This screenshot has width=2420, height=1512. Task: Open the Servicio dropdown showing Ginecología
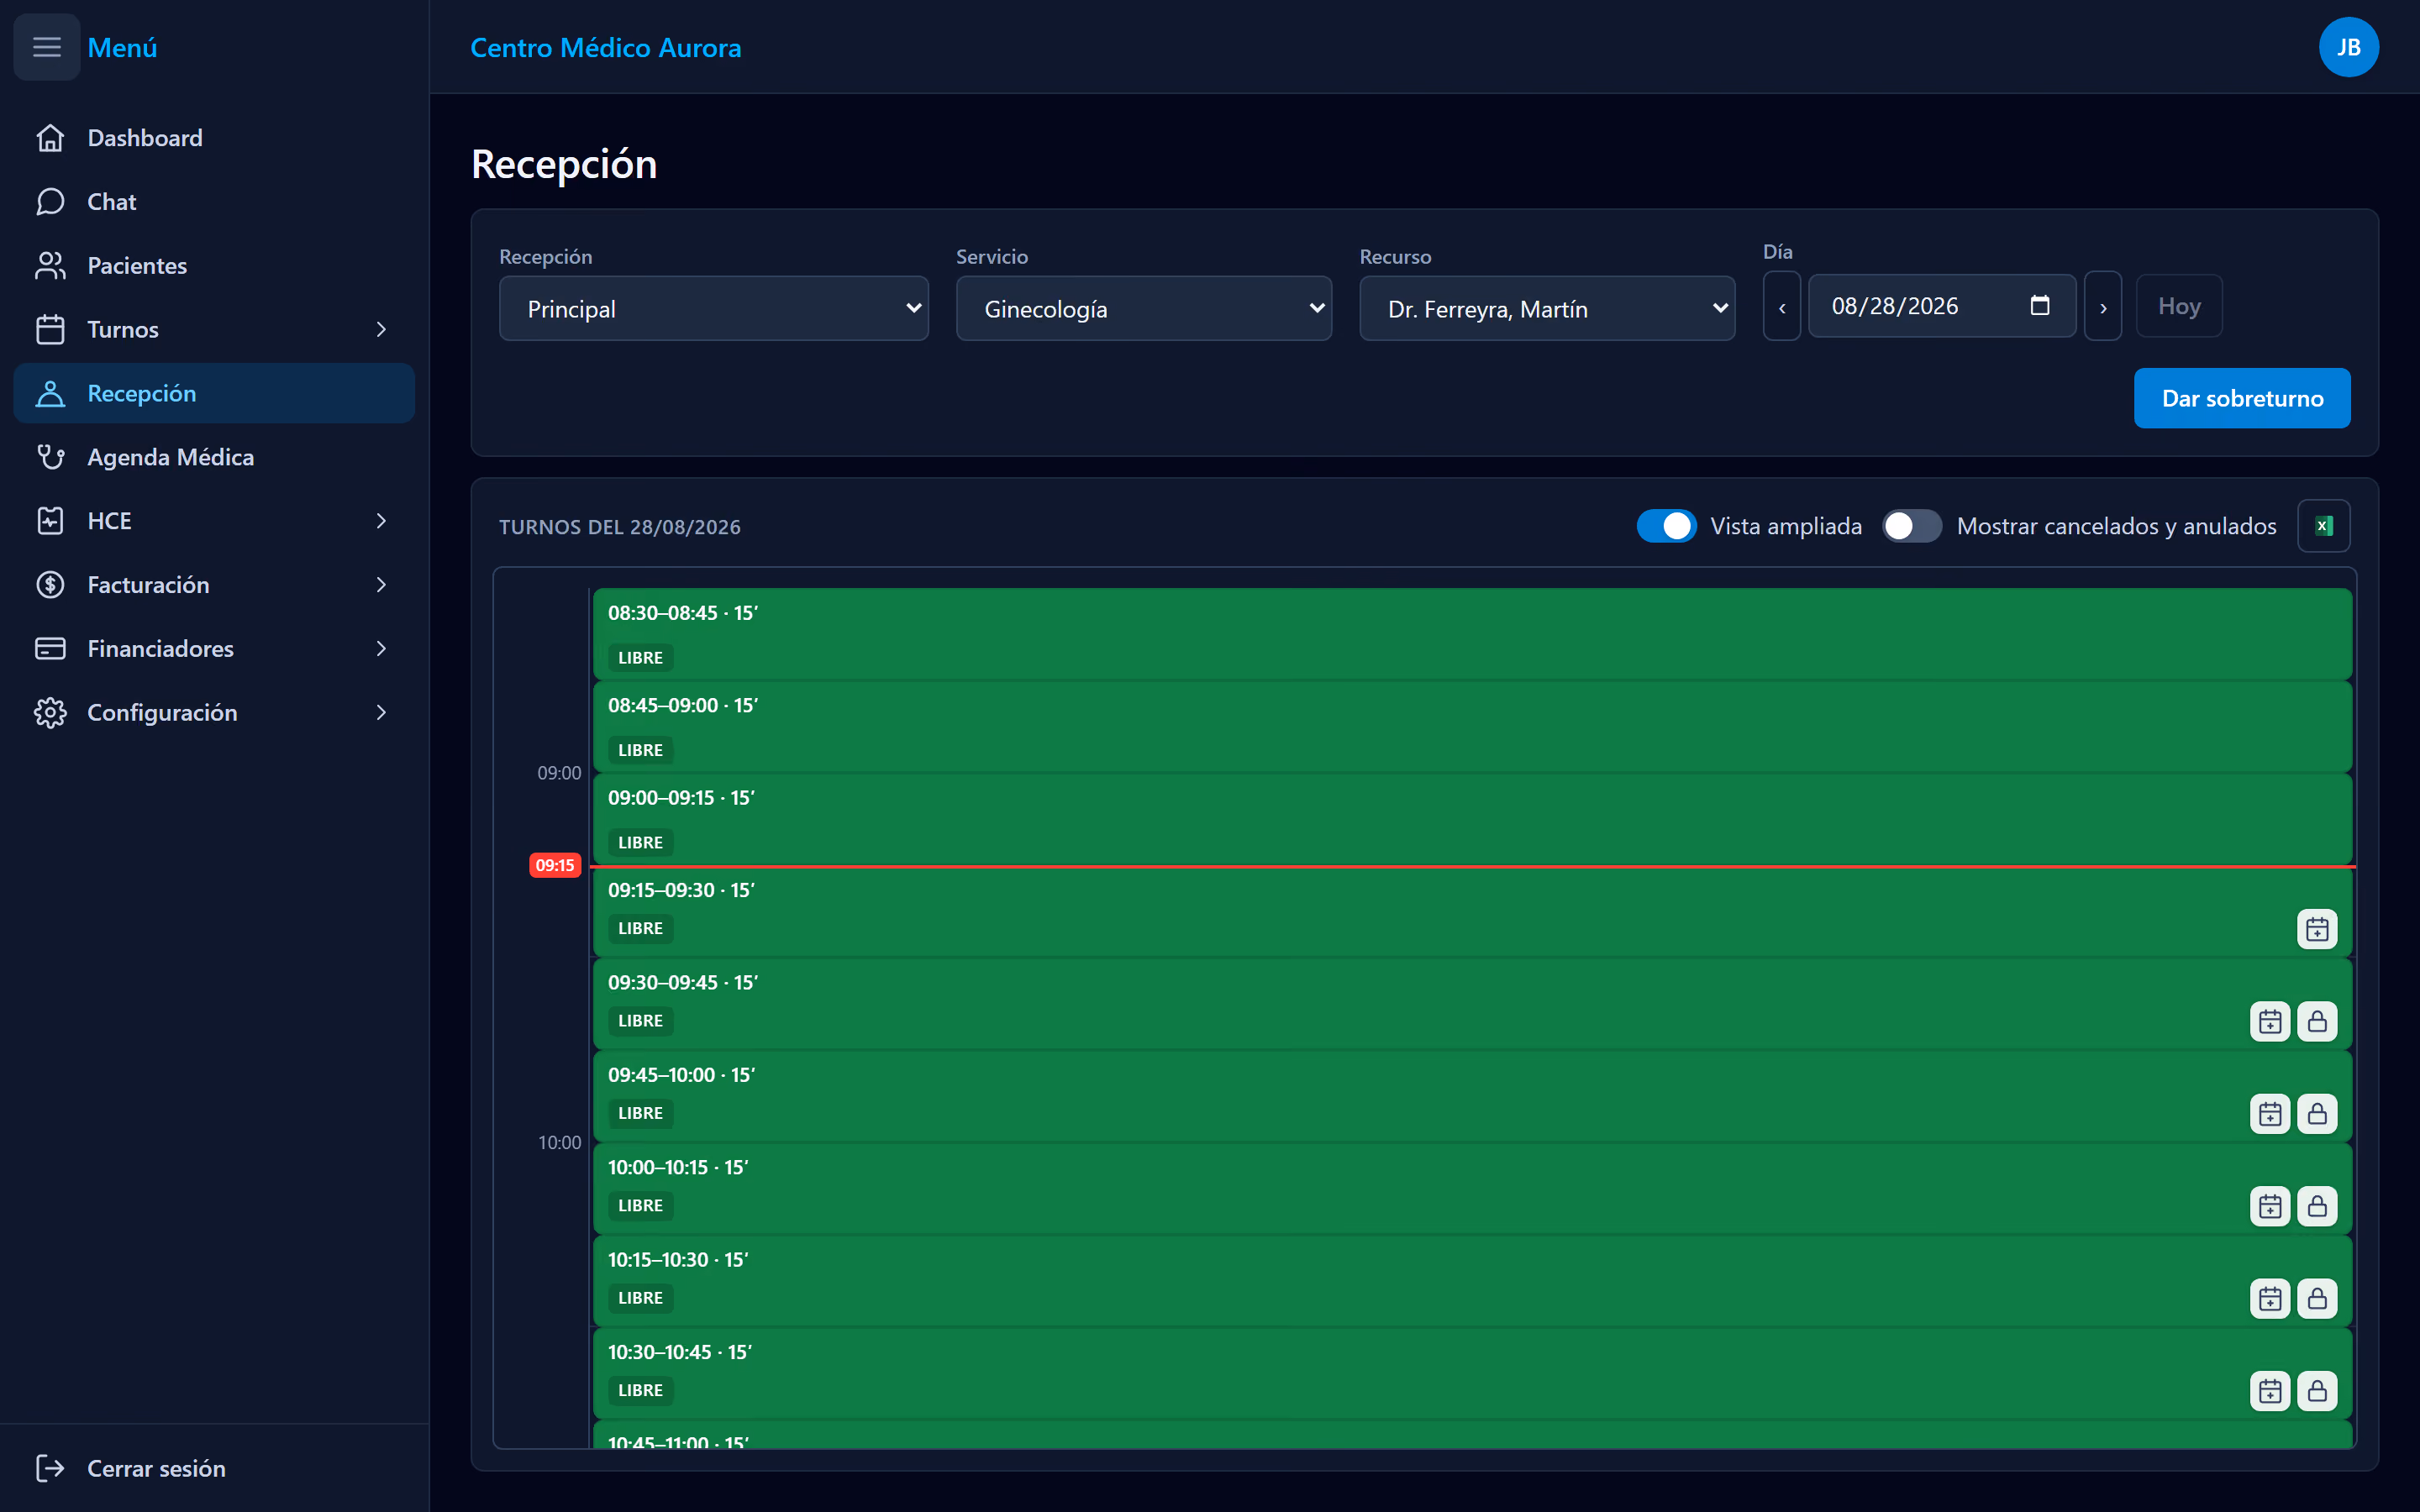coord(1143,309)
